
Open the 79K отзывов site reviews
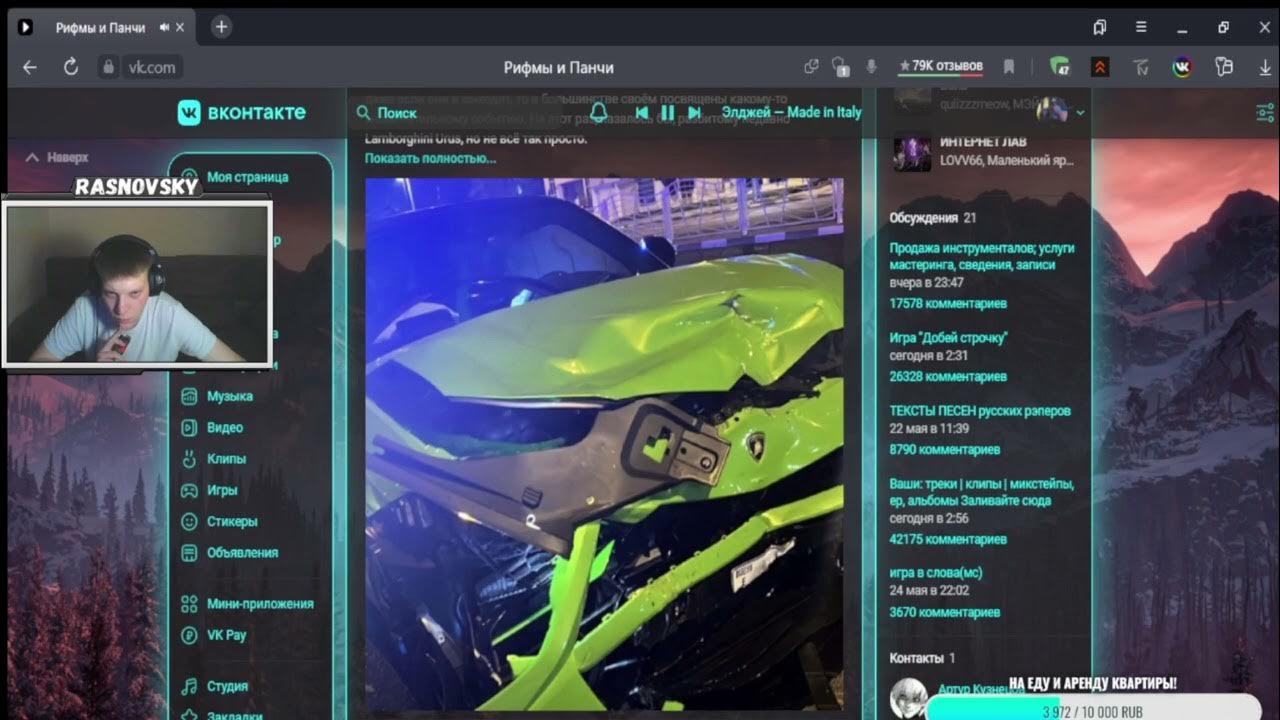[x=941, y=66]
